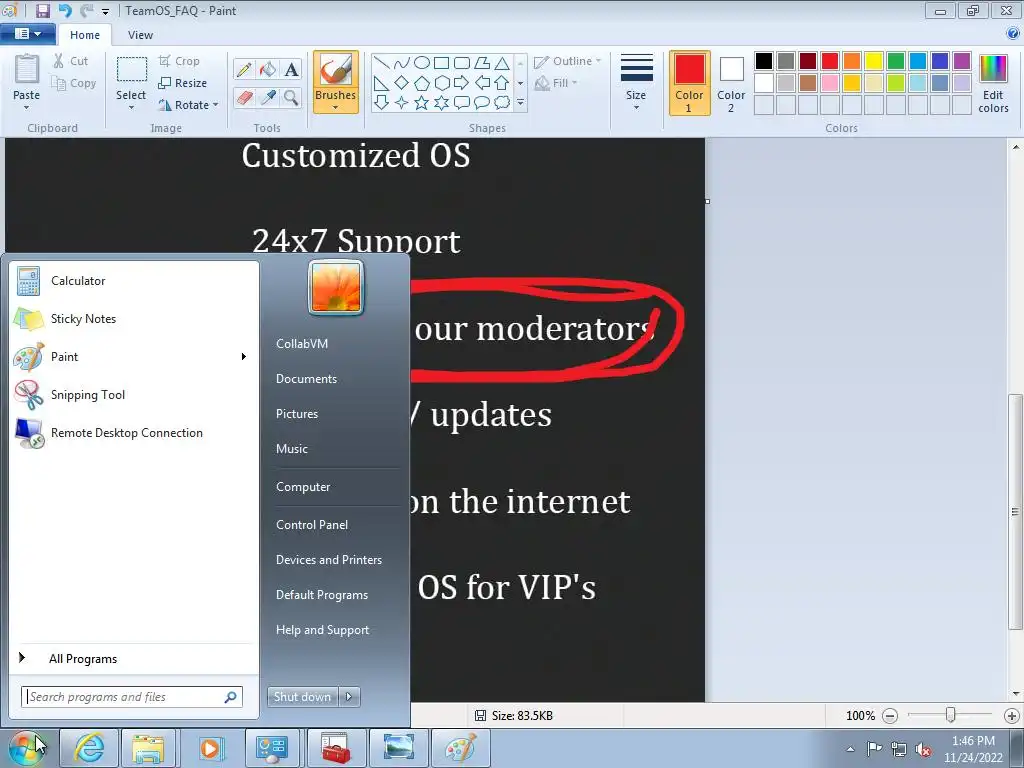
Task: Click the Save icon in title bar
Action: [x=42, y=10]
